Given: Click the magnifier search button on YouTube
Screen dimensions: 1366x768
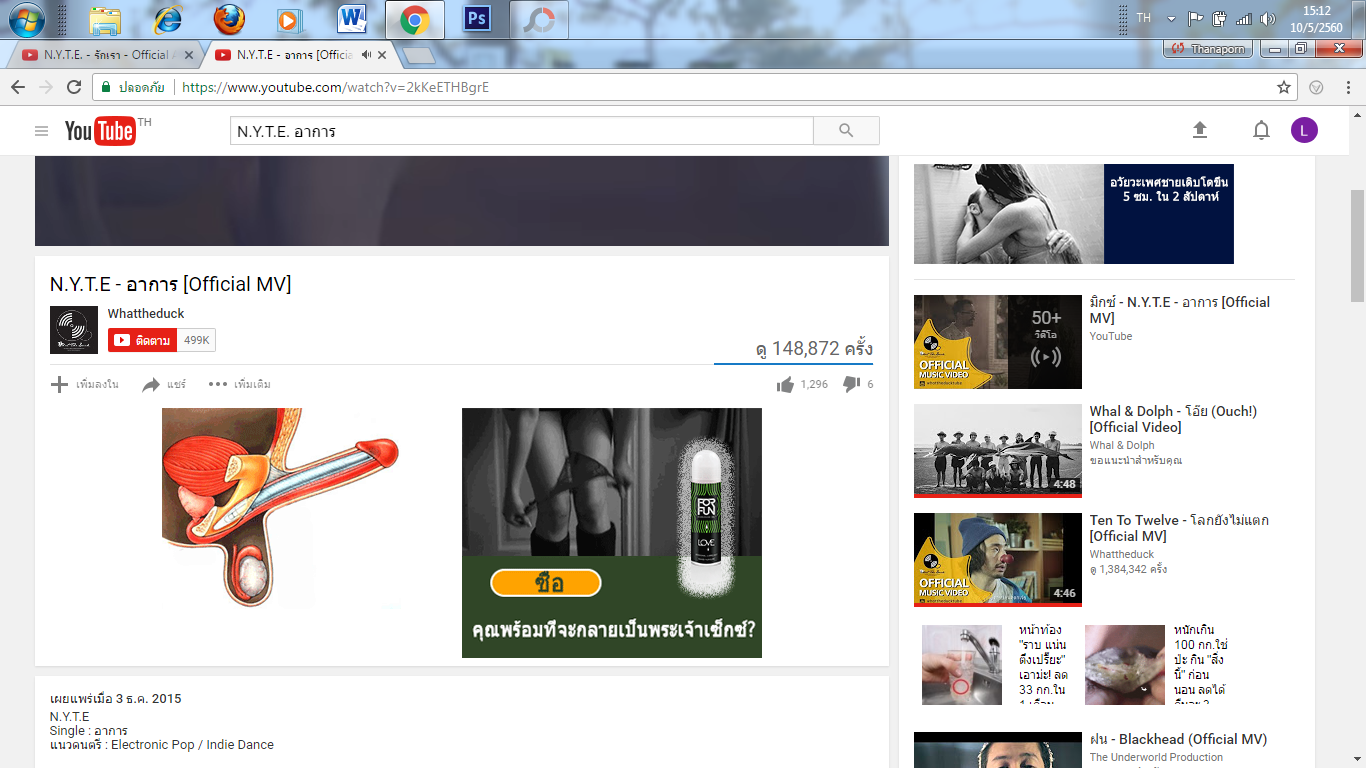Looking at the screenshot, I should 846,131.
